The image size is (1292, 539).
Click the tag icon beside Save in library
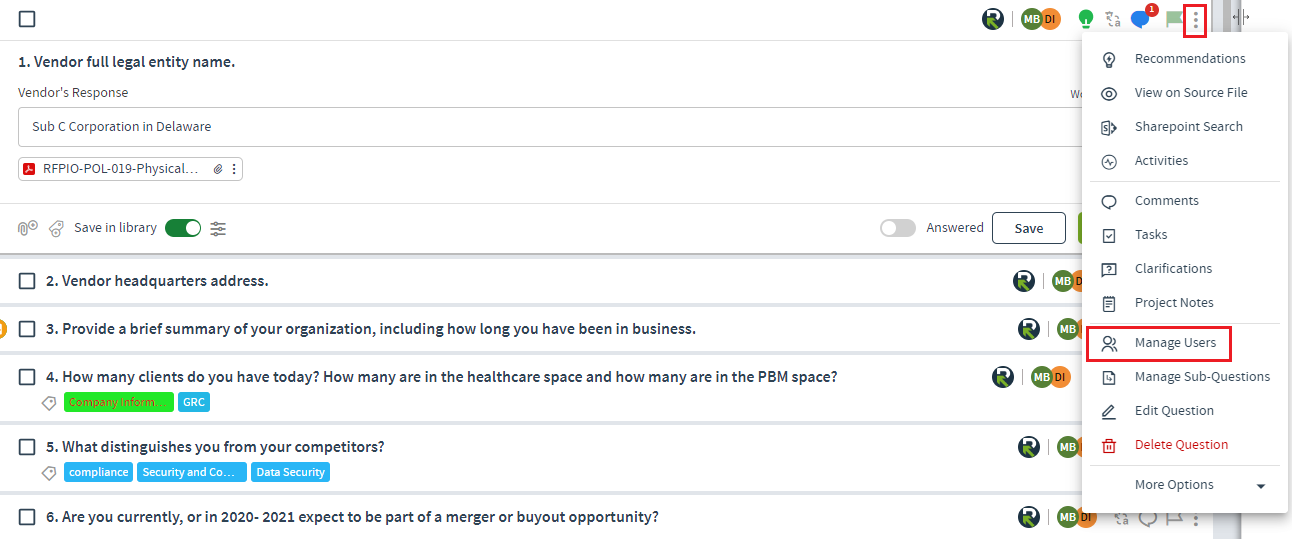click(x=57, y=228)
